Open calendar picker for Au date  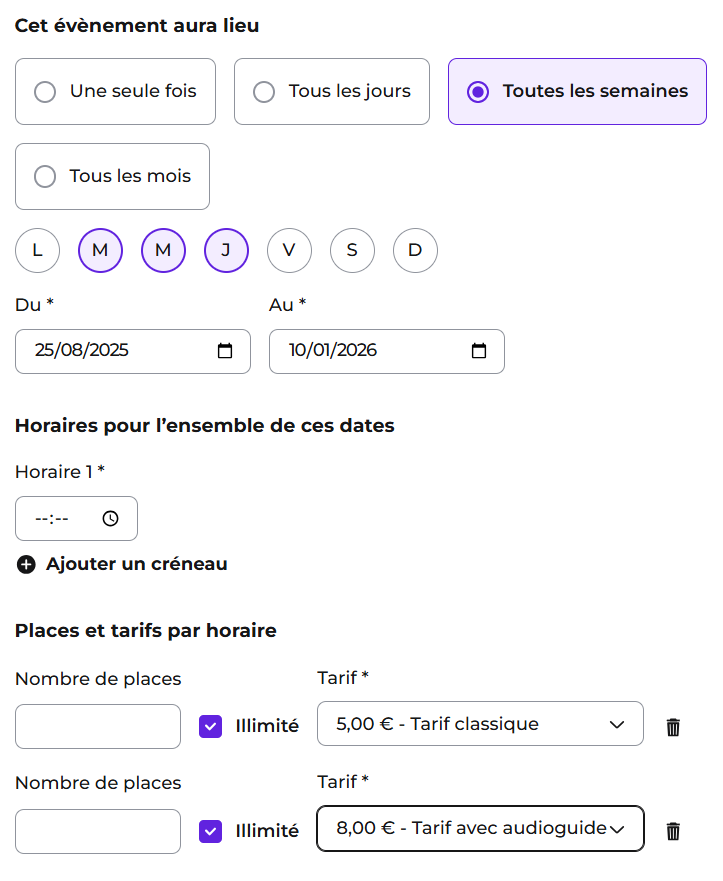point(479,351)
